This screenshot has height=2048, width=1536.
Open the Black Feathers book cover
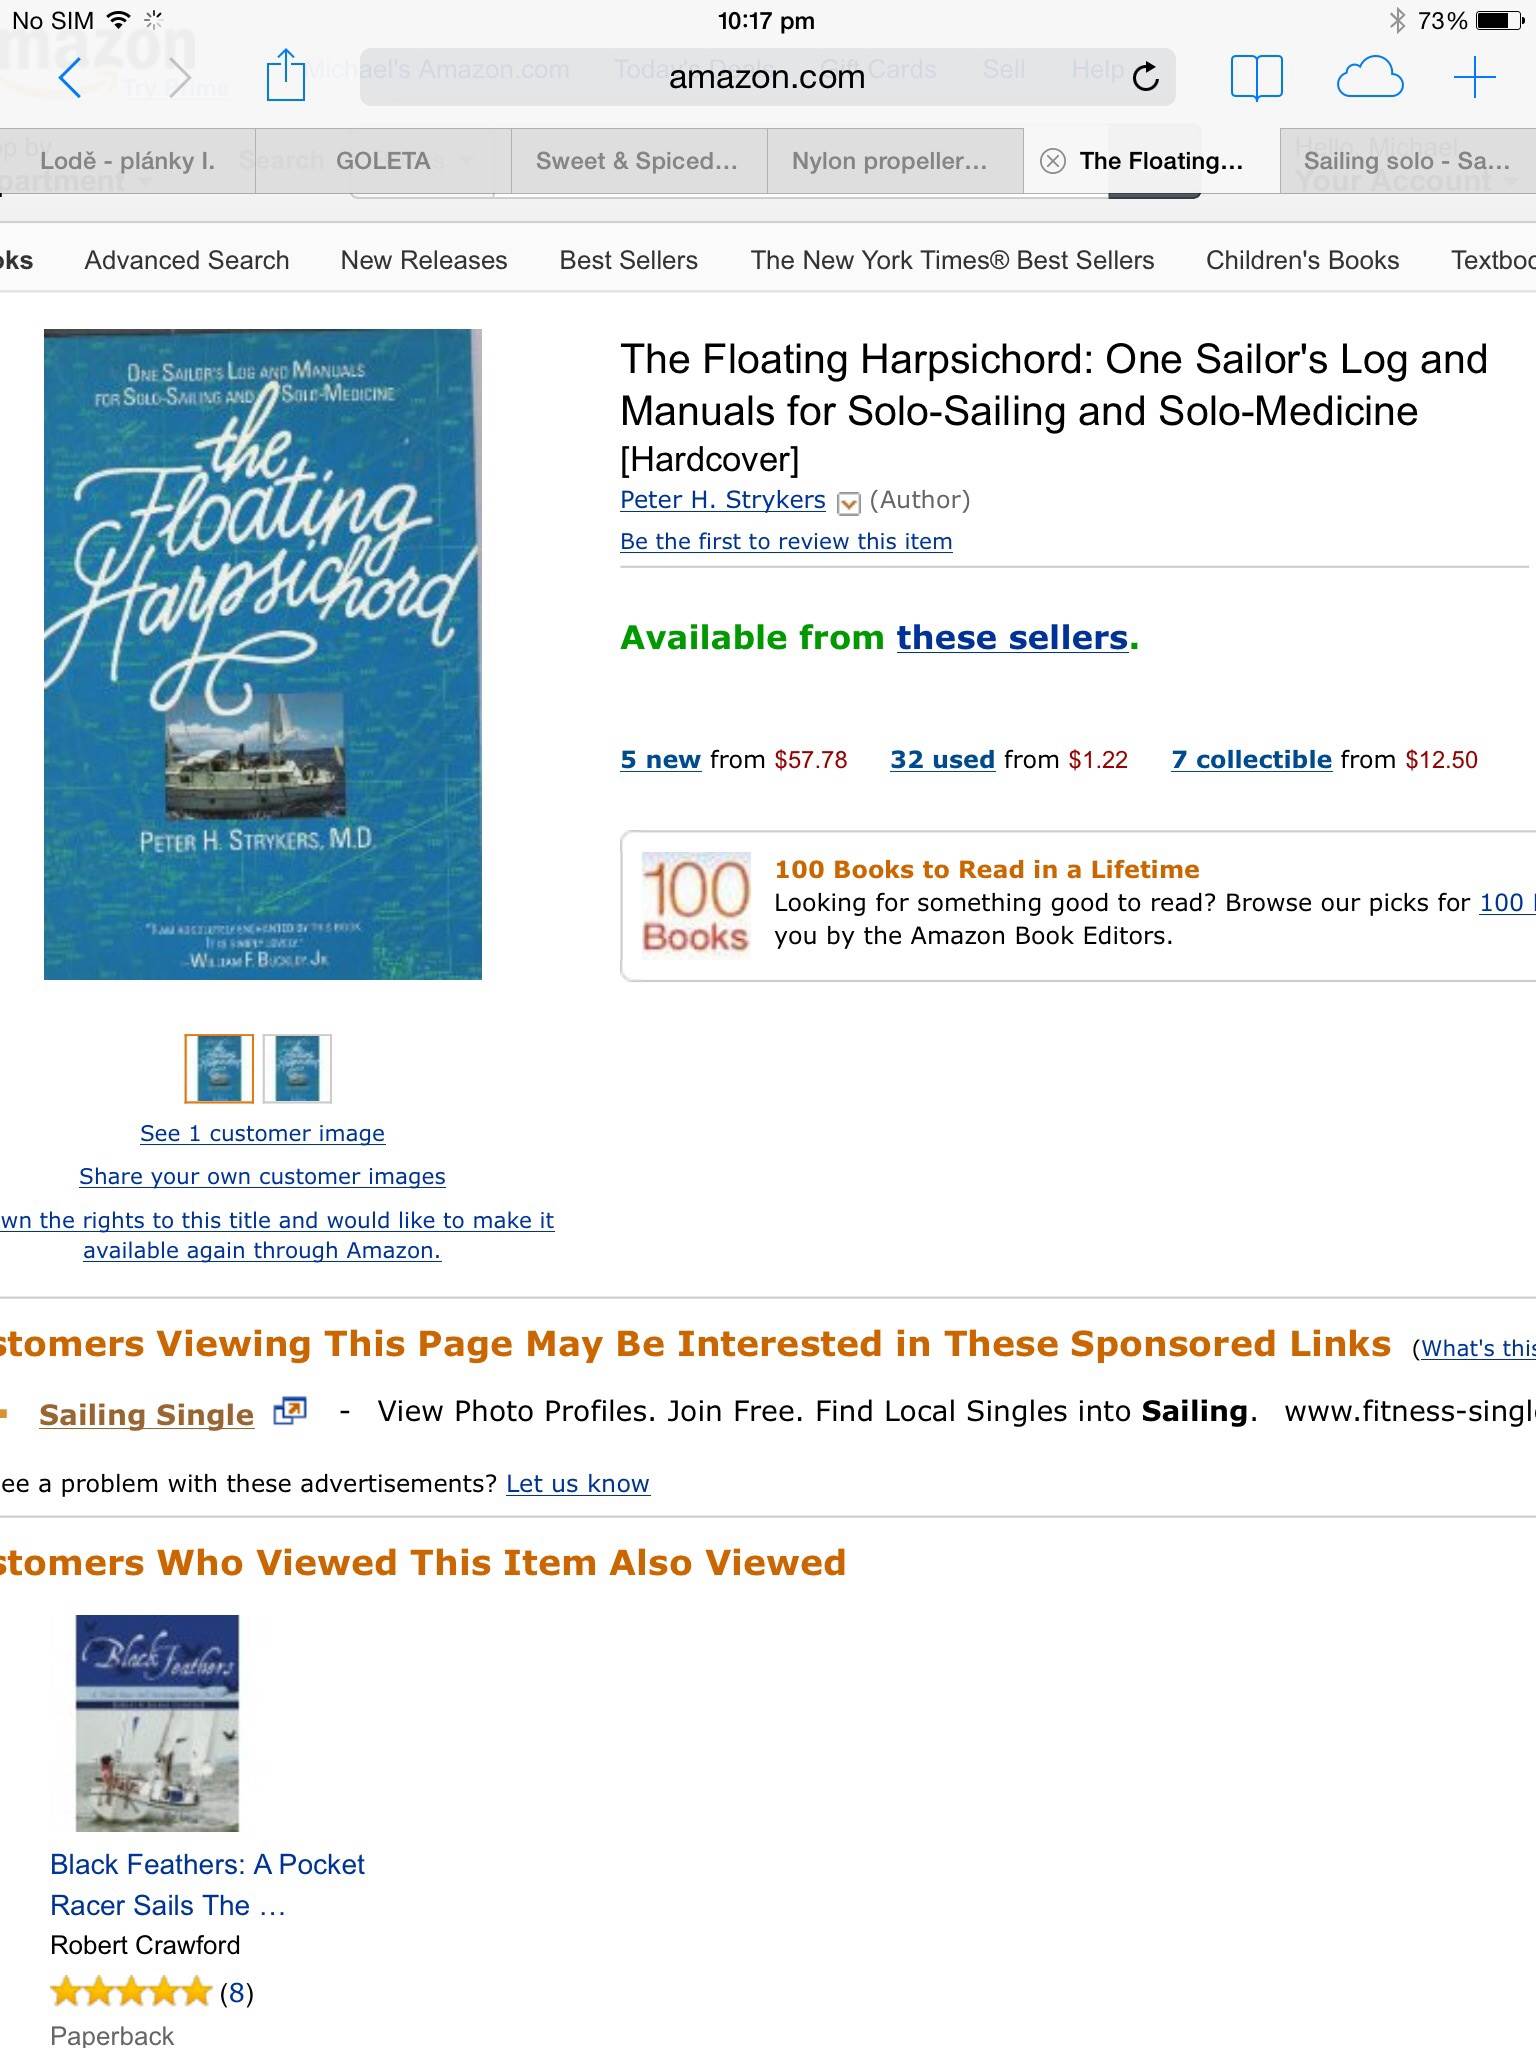pyautogui.click(x=157, y=1723)
